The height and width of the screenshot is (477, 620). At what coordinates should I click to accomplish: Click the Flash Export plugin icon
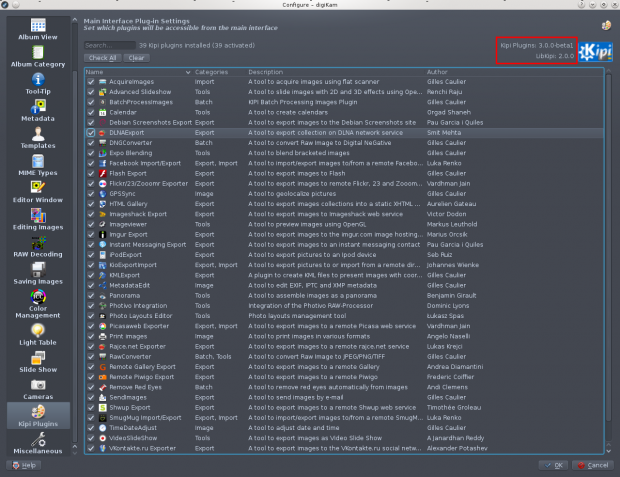tap(102, 173)
